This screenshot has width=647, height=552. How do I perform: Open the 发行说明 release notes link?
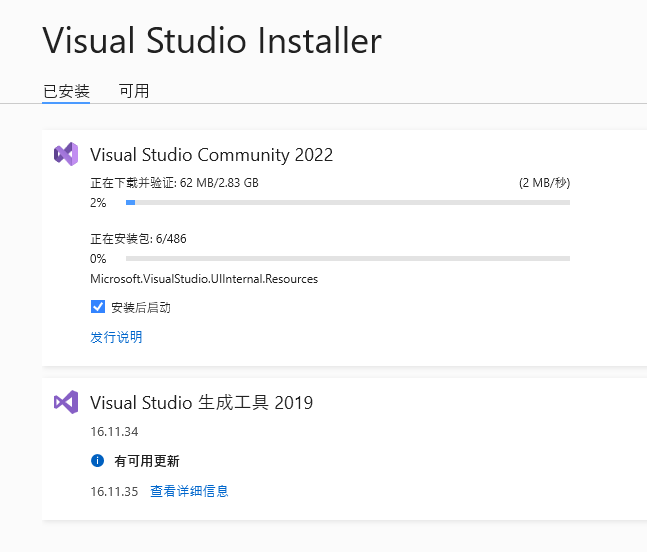(x=116, y=337)
